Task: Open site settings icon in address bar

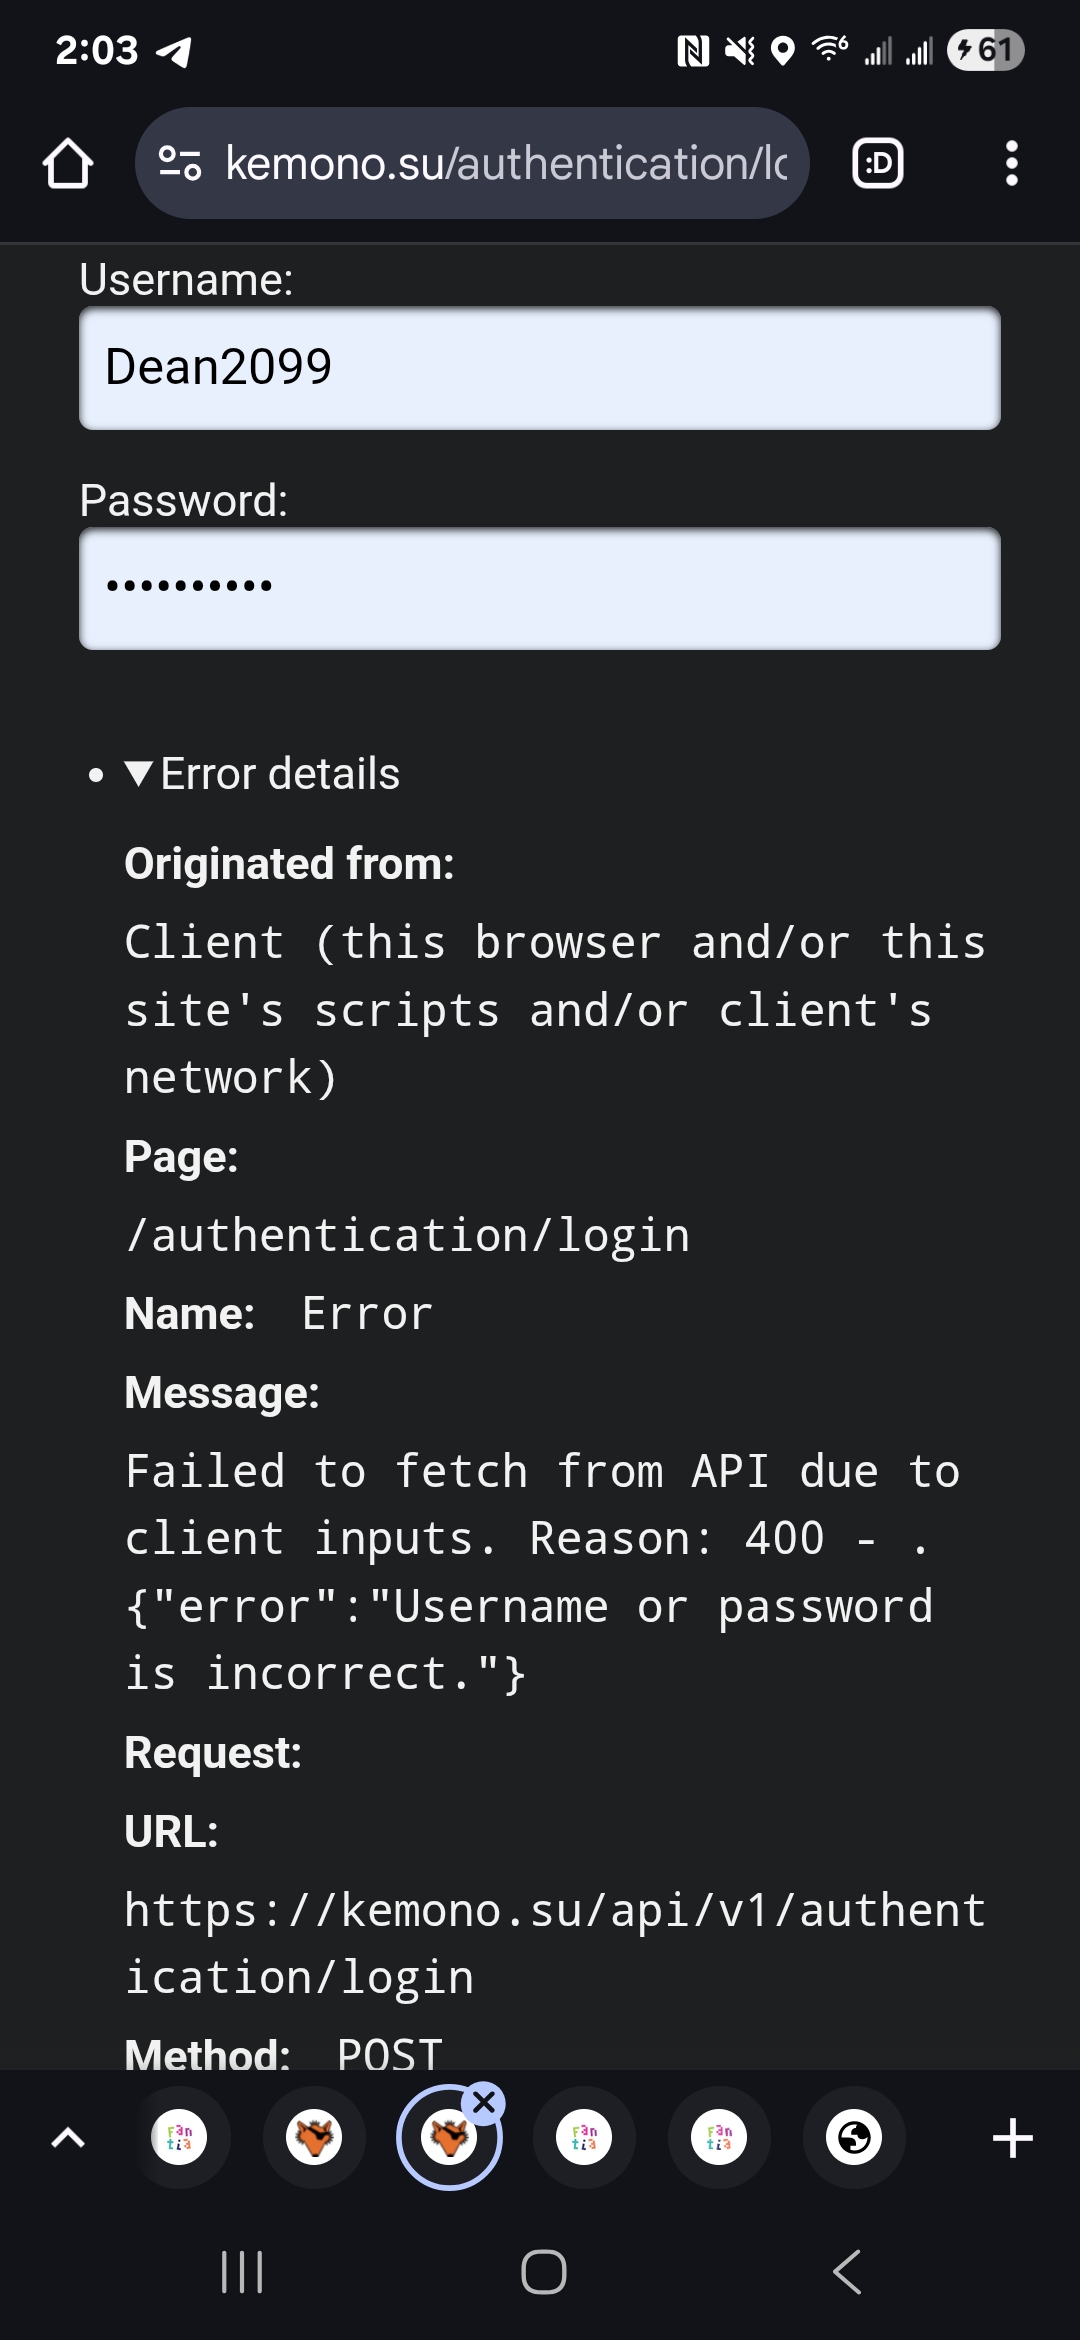Action: click(x=181, y=163)
